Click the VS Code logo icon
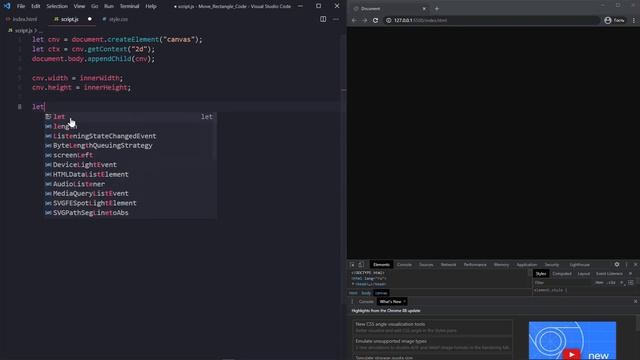Viewport: 640px width, 360px height. (x=7, y=6)
